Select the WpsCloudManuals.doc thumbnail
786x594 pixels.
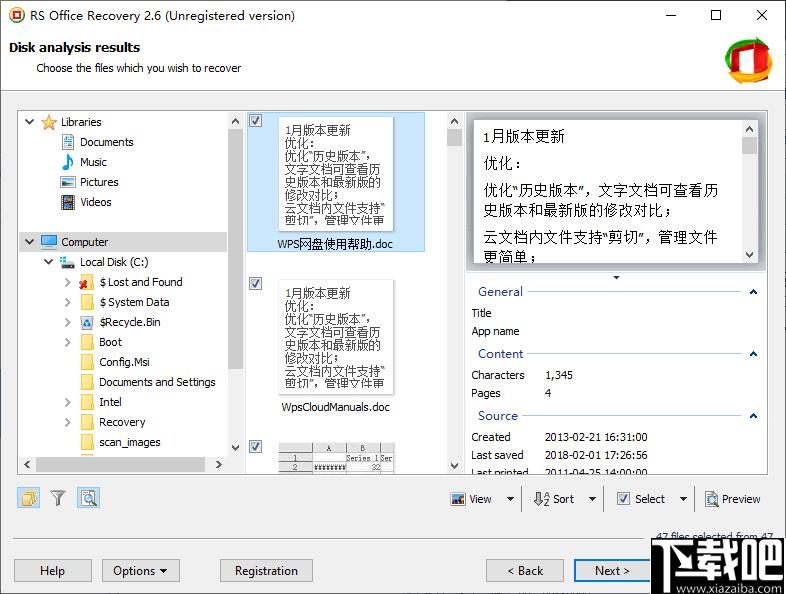click(335, 337)
